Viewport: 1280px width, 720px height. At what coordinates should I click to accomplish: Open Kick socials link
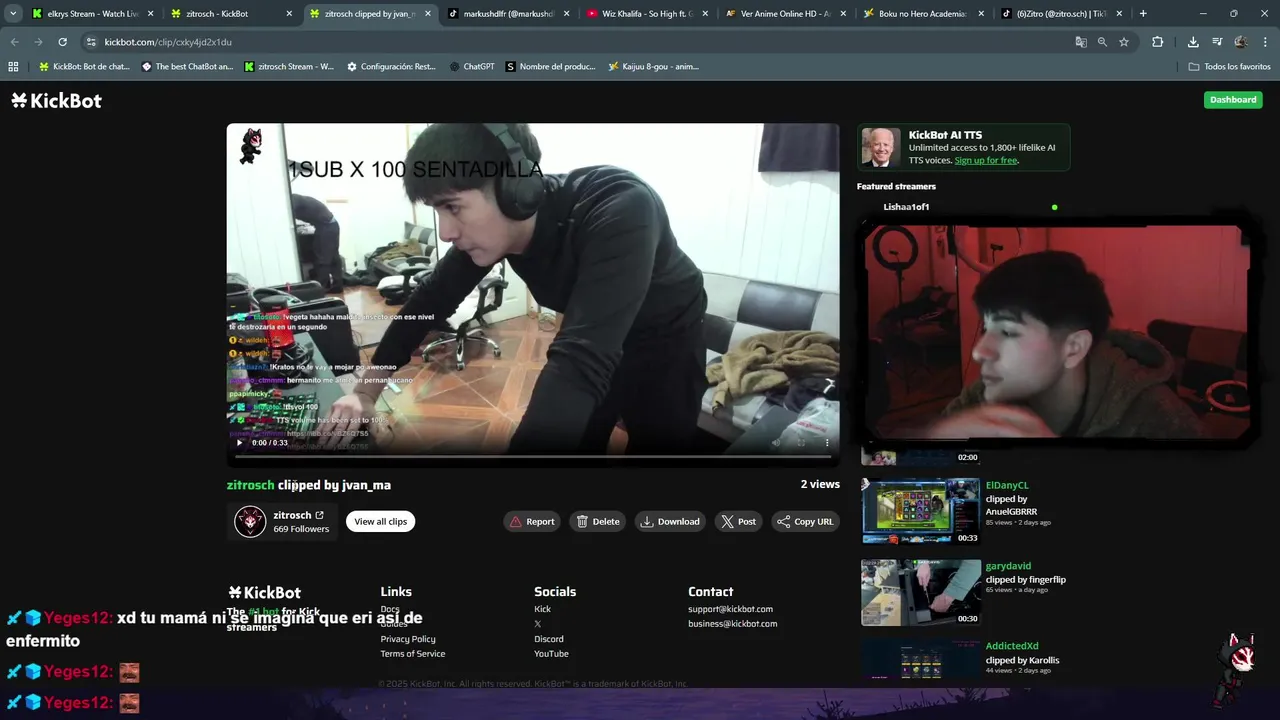(542, 609)
